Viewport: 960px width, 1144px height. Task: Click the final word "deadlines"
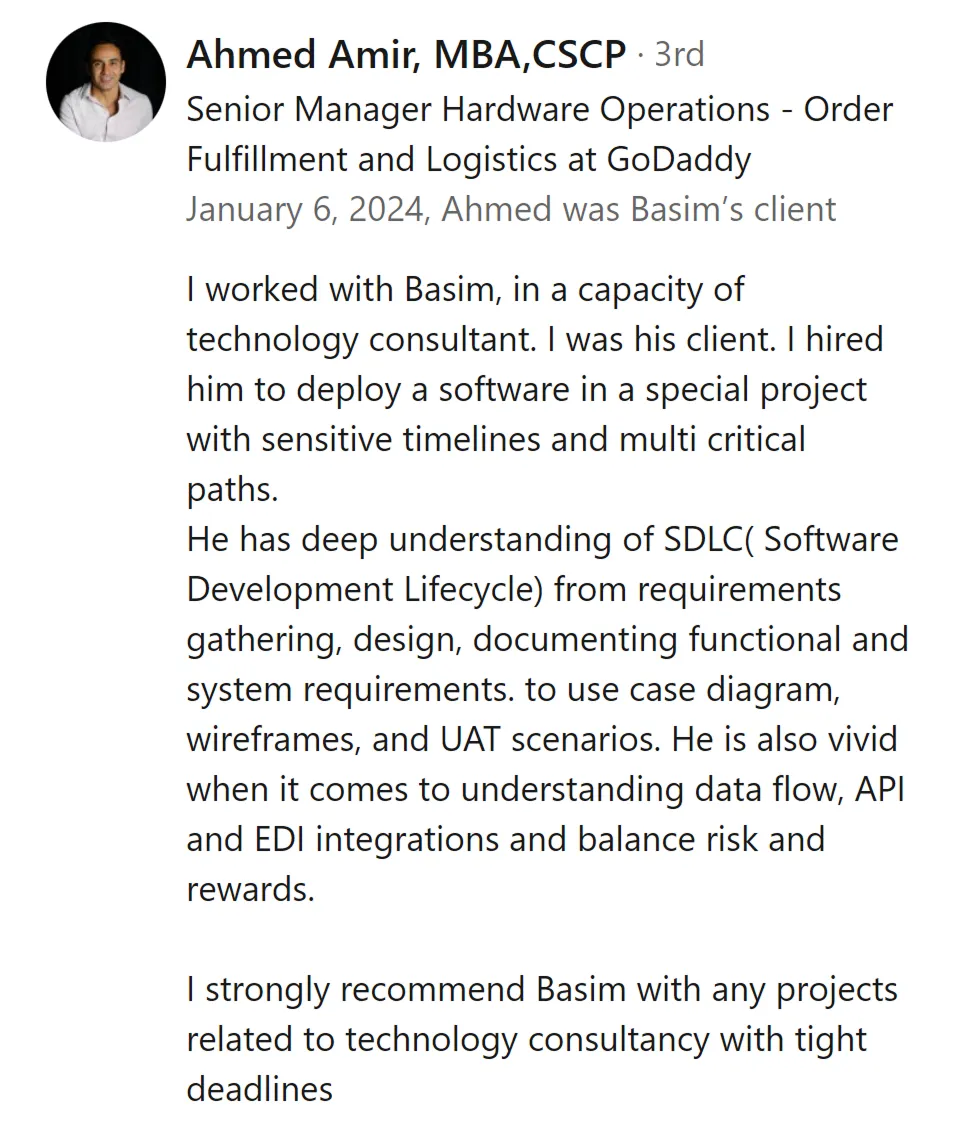click(x=260, y=1090)
